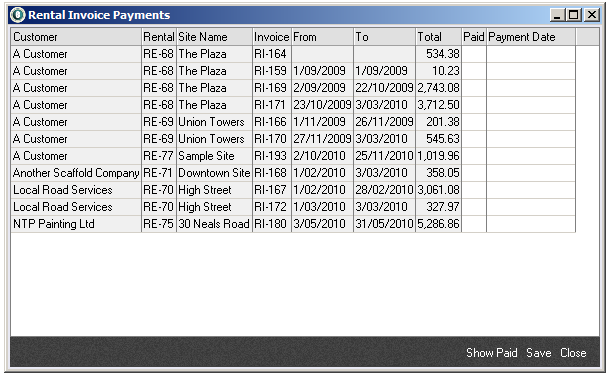Click the Total column header
This screenshot has width=609, height=376.
coord(438,37)
